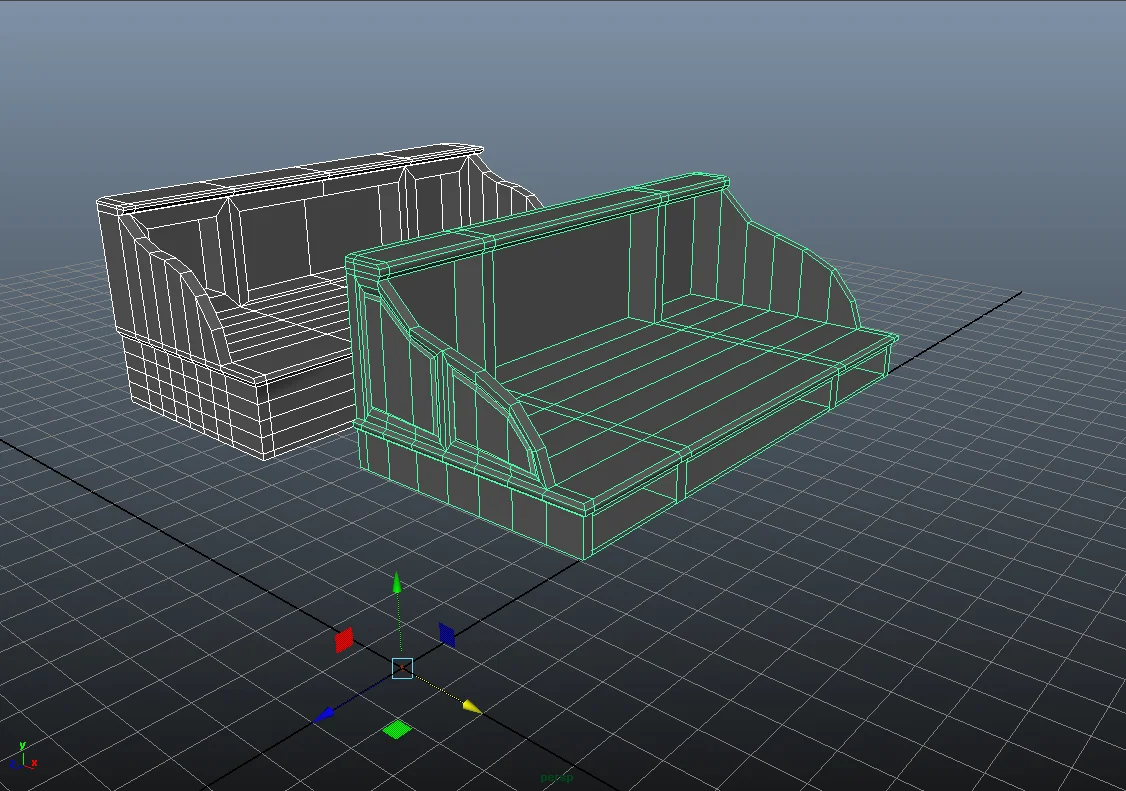Click the XYZ axis indicator in the viewport corner
This screenshot has width=1126, height=791.
[x=23, y=757]
